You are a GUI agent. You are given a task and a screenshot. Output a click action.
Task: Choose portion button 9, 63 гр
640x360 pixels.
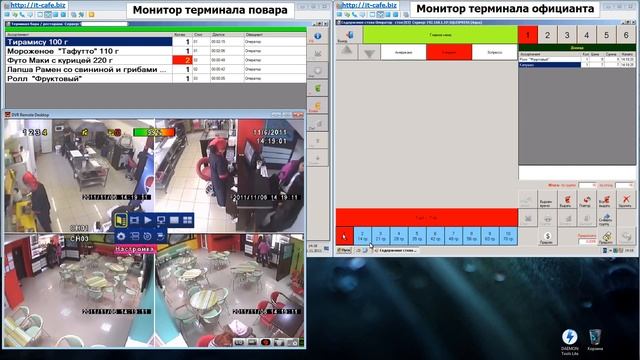point(489,236)
